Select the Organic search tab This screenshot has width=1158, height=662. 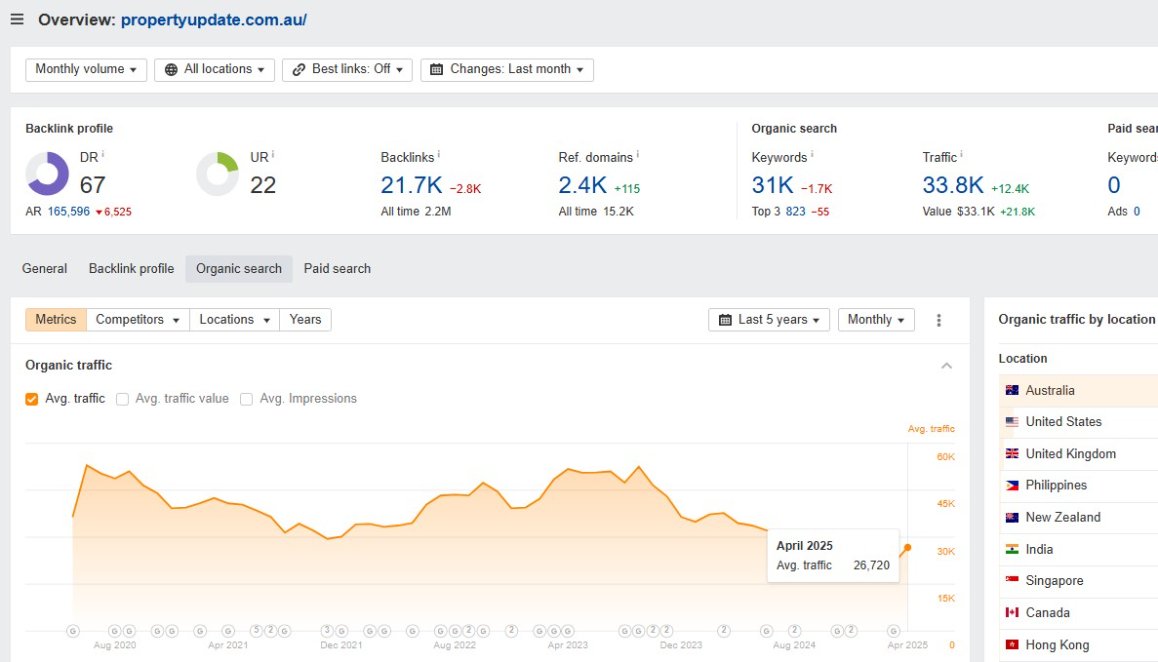tap(239, 269)
